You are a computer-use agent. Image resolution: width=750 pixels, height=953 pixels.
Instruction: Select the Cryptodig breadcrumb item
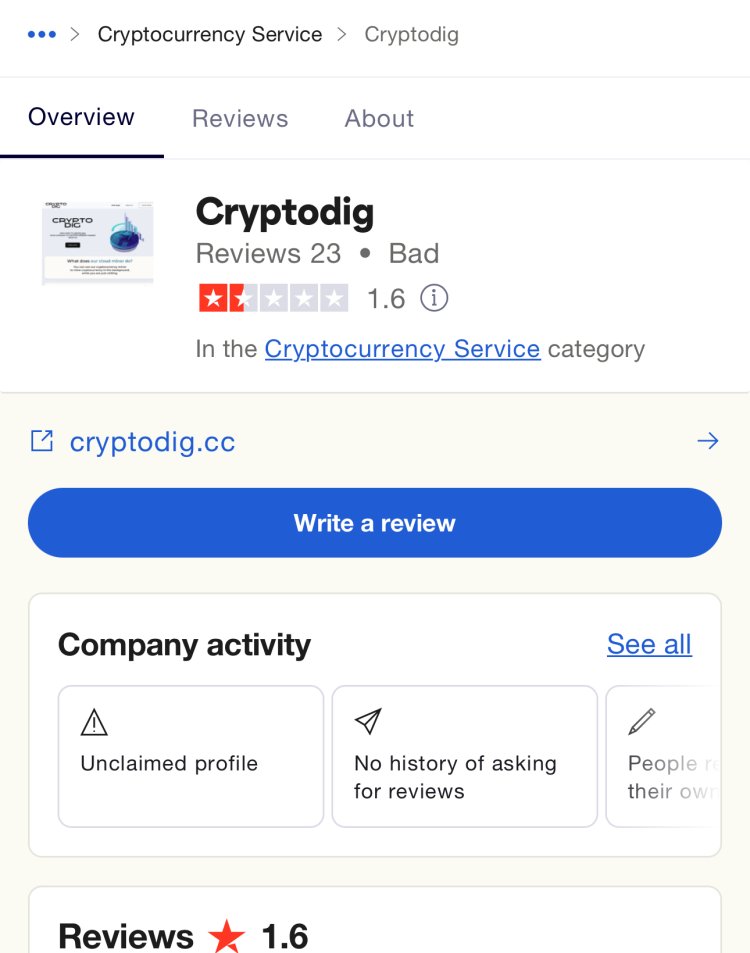411,35
